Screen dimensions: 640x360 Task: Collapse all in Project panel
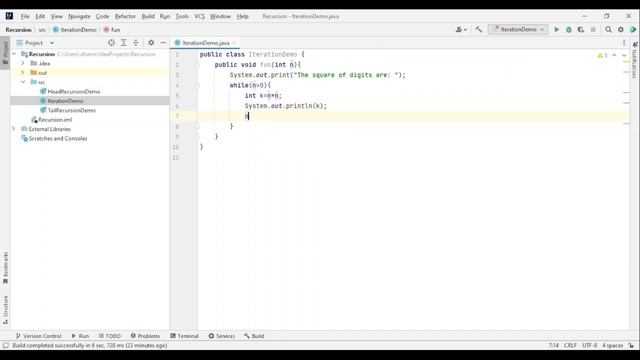coord(136,42)
